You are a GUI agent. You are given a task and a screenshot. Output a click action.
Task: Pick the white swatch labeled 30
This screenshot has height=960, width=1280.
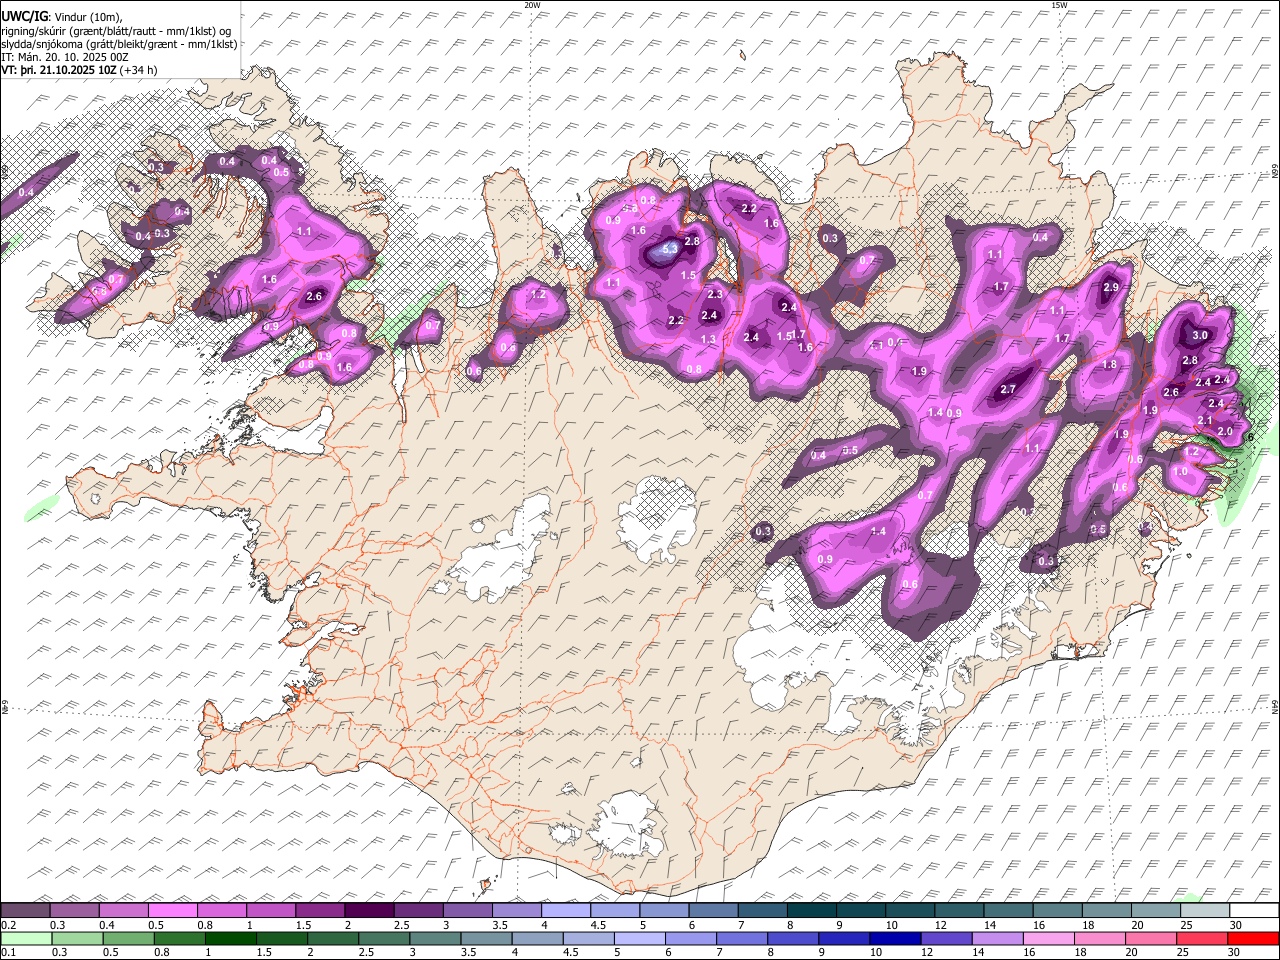tap(1253, 910)
